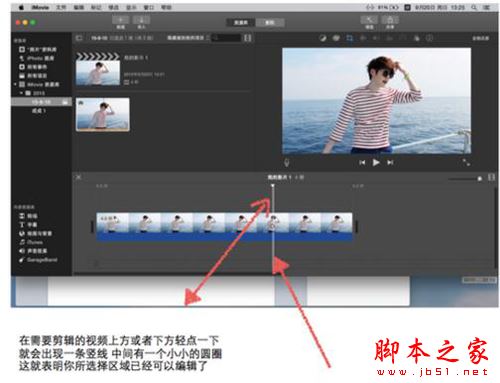500x383 pixels.
Task: Jump to the next clip in viewer
Action: point(390,163)
